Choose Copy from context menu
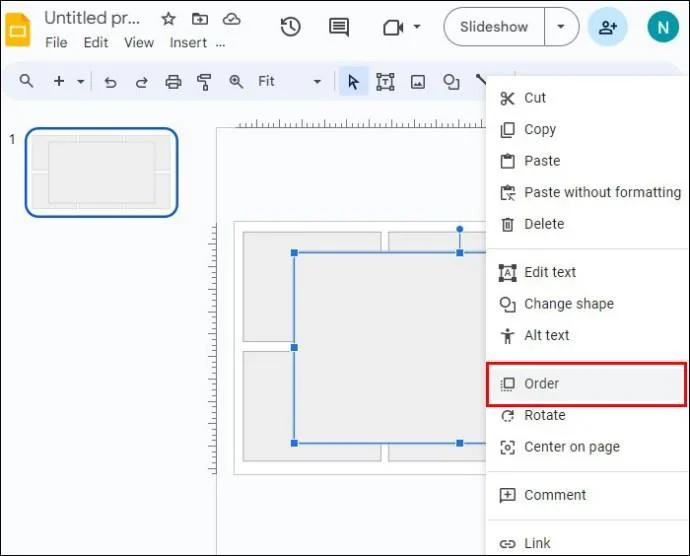The height and width of the screenshot is (556, 690). 588,129
